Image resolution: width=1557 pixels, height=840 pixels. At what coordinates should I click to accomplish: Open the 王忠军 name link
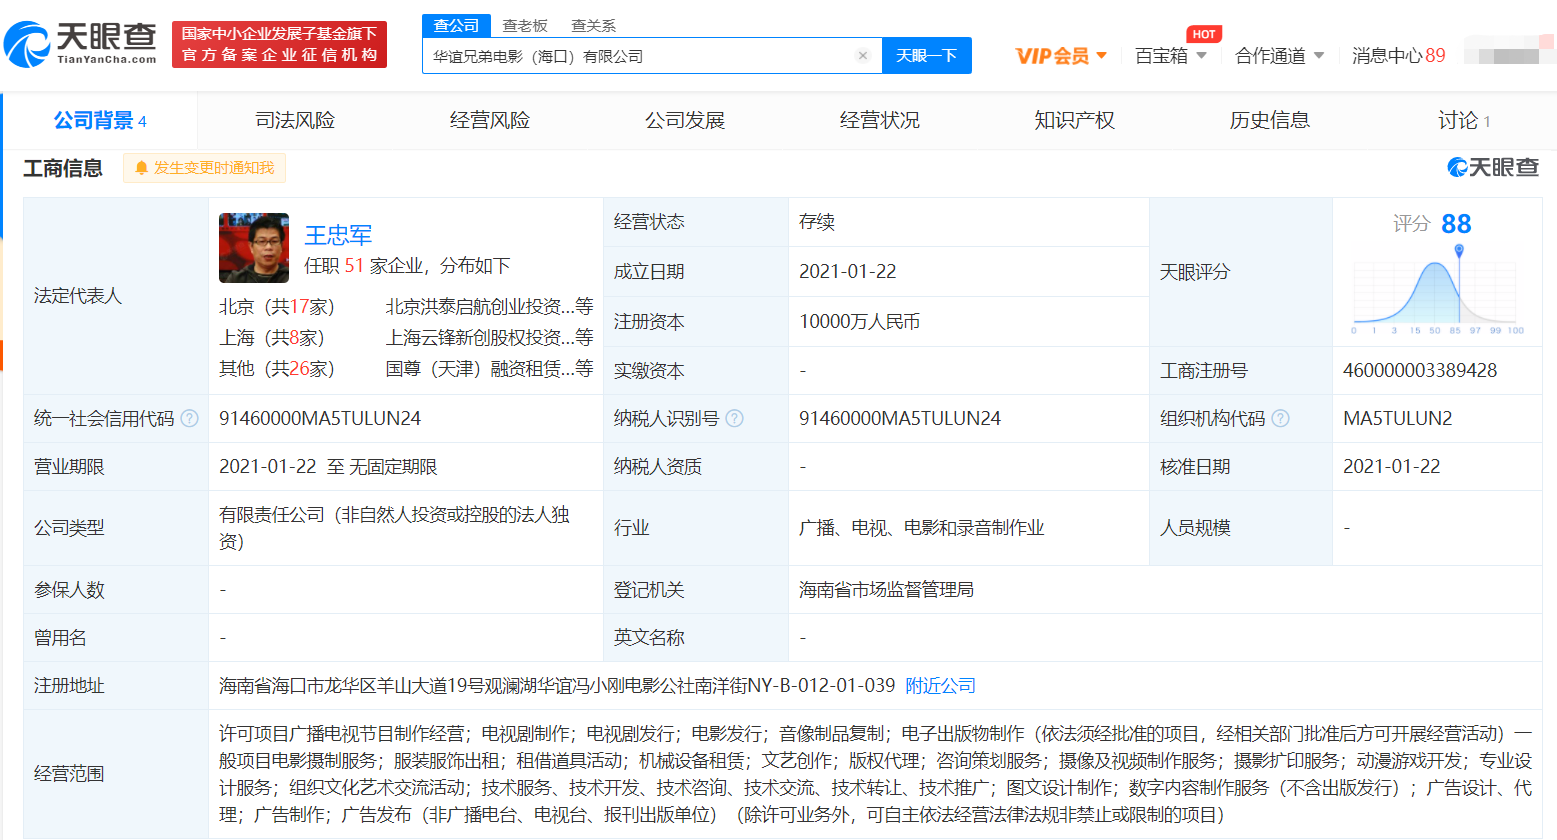pyautogui.click(x=338, y=235)
